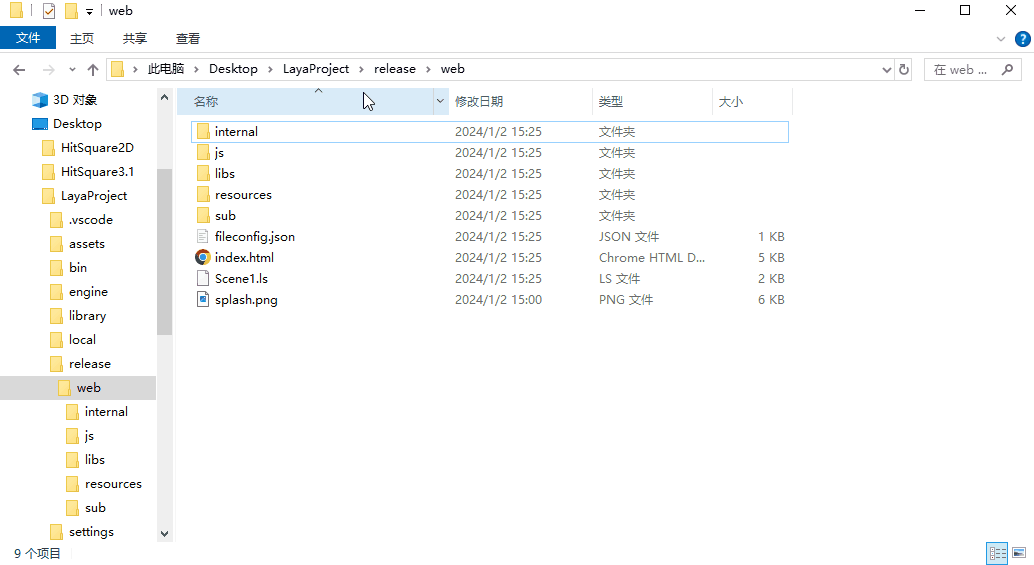Select the splash.png image file icon

203,300
